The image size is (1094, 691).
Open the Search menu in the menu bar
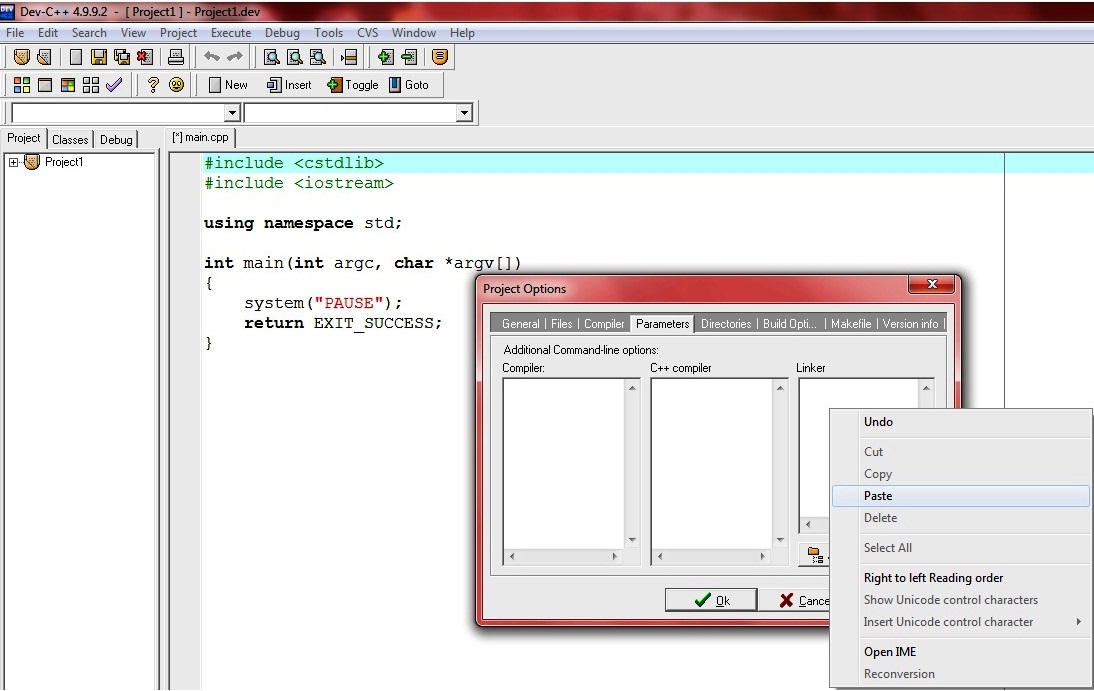[x=89, y=33]
